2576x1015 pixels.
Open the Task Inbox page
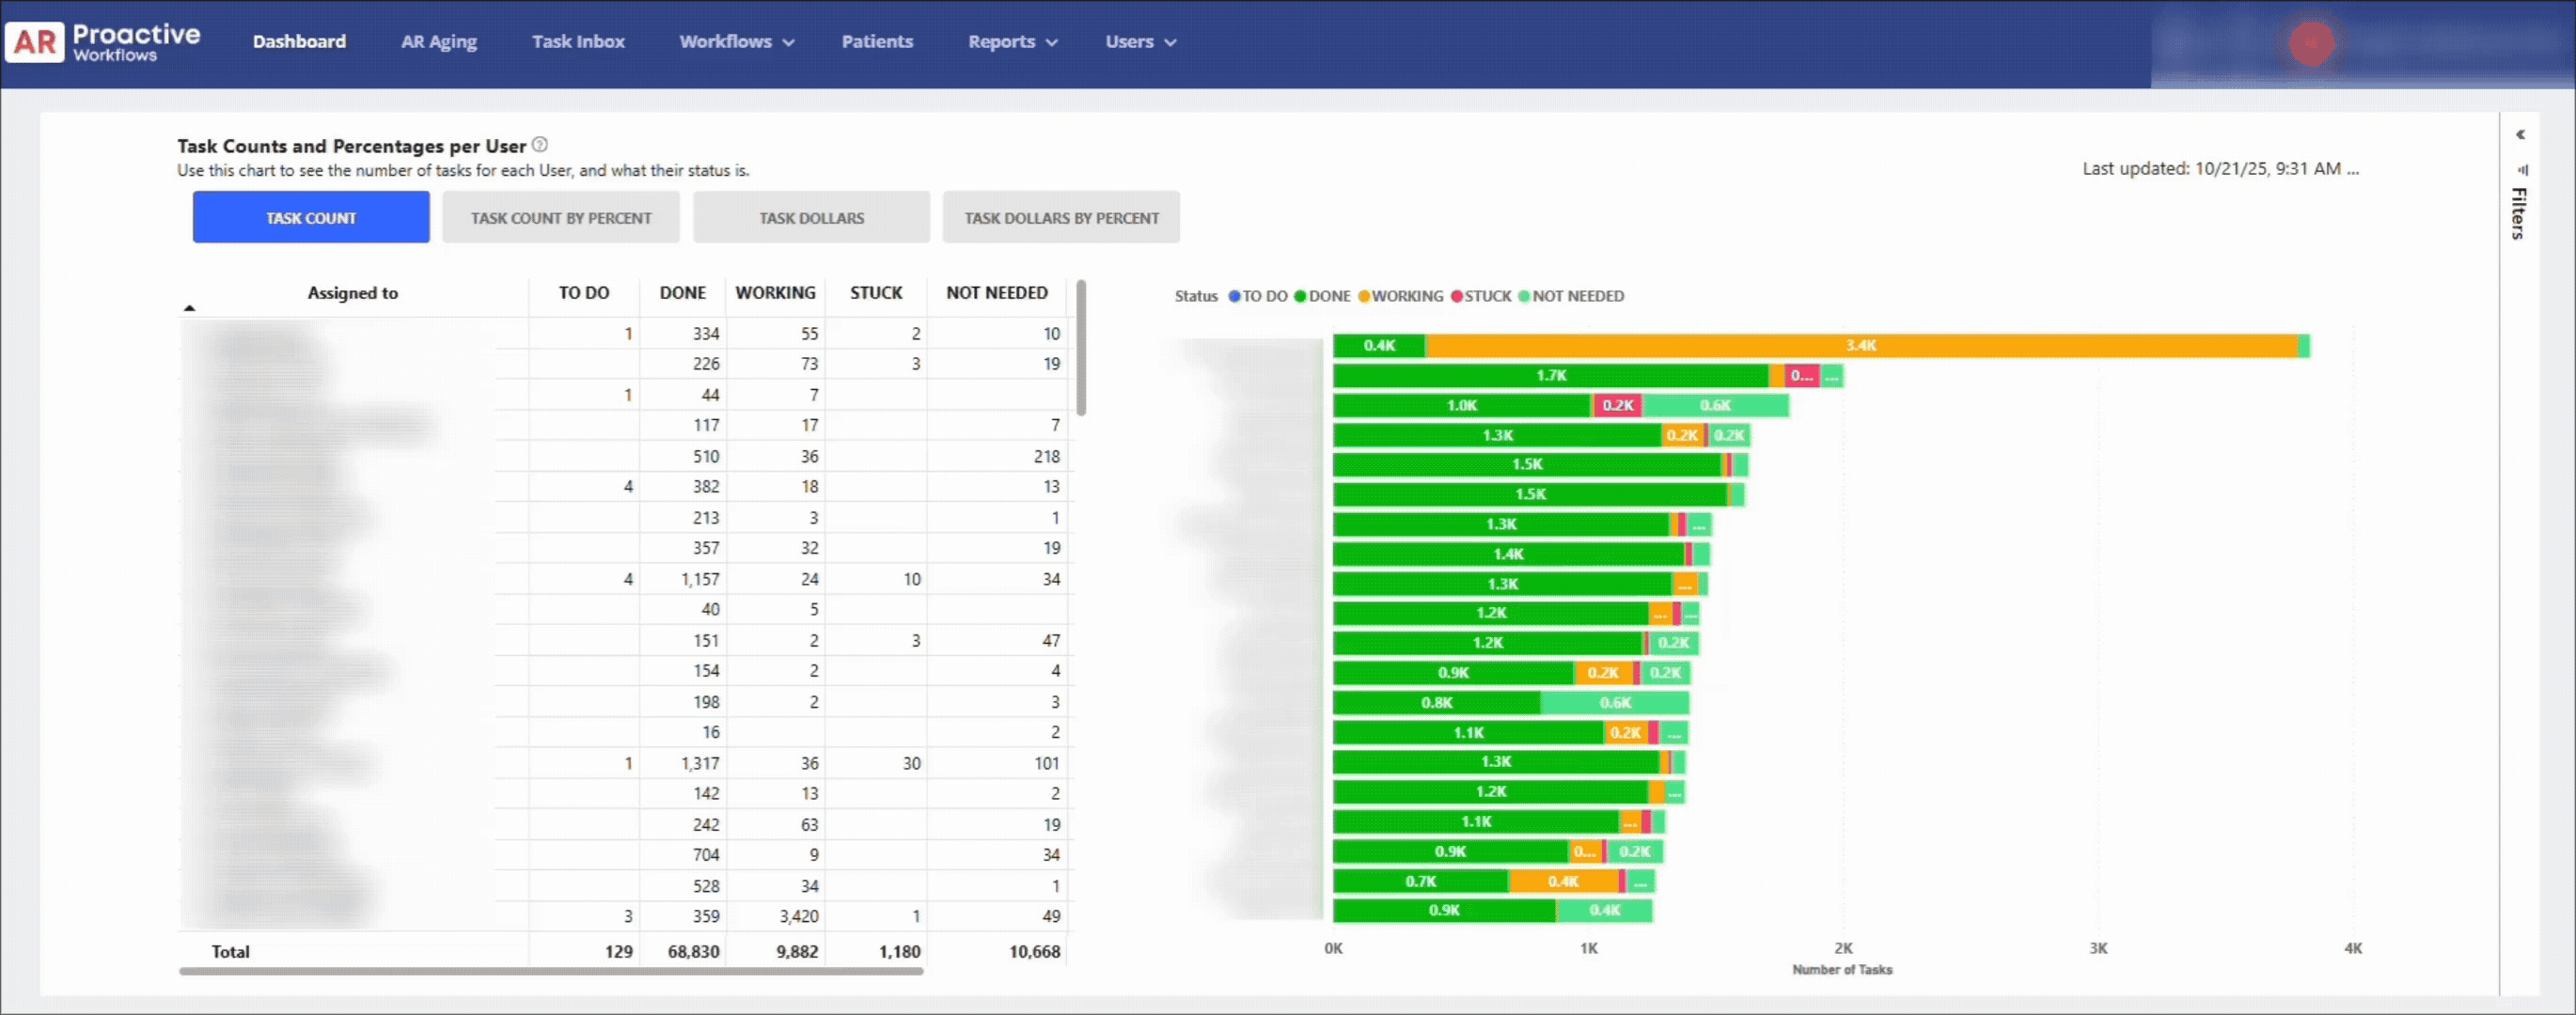point(578,42)
